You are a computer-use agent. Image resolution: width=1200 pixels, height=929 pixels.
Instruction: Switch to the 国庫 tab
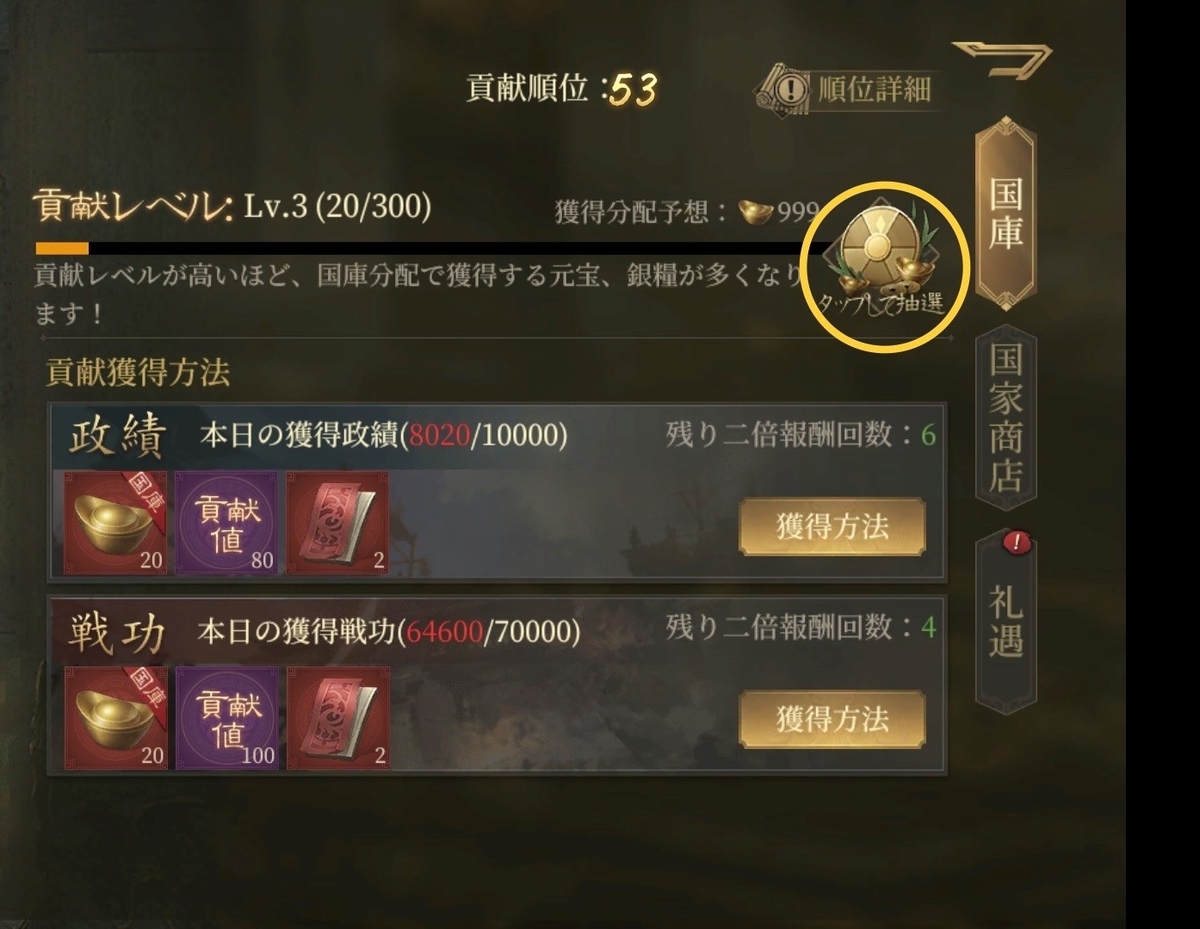point(1005,213)
